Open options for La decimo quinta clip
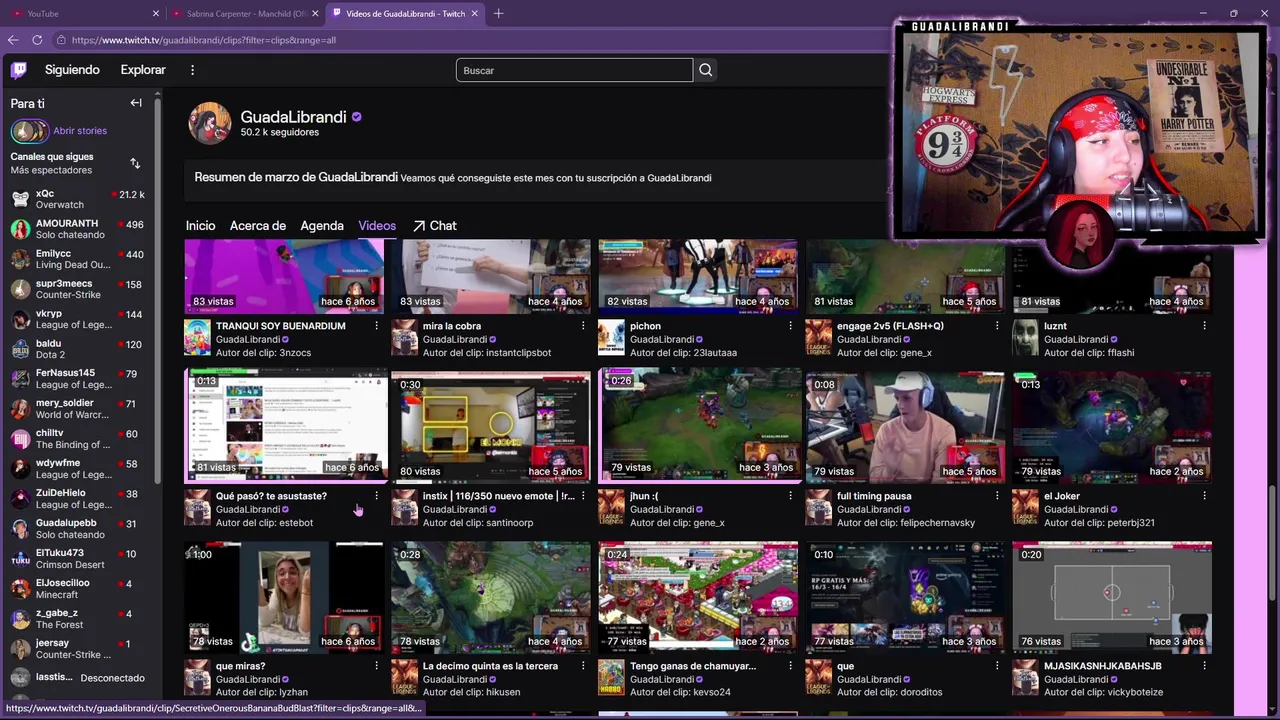Viewport: 1280px width, 720px height. click(x=583, y=666)
